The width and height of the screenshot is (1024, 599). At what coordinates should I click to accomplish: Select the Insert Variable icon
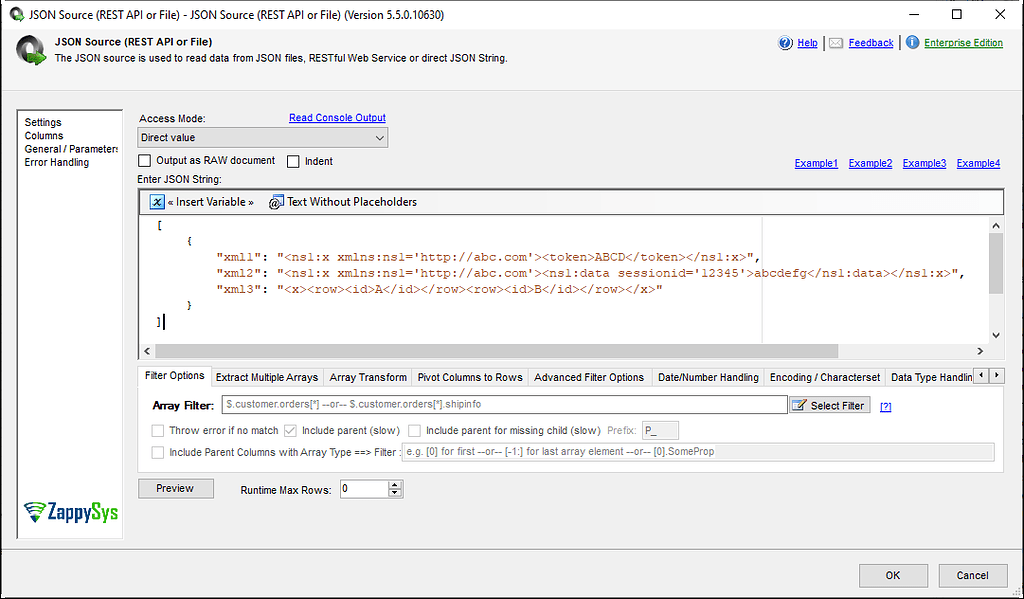[x=157, y=201]
